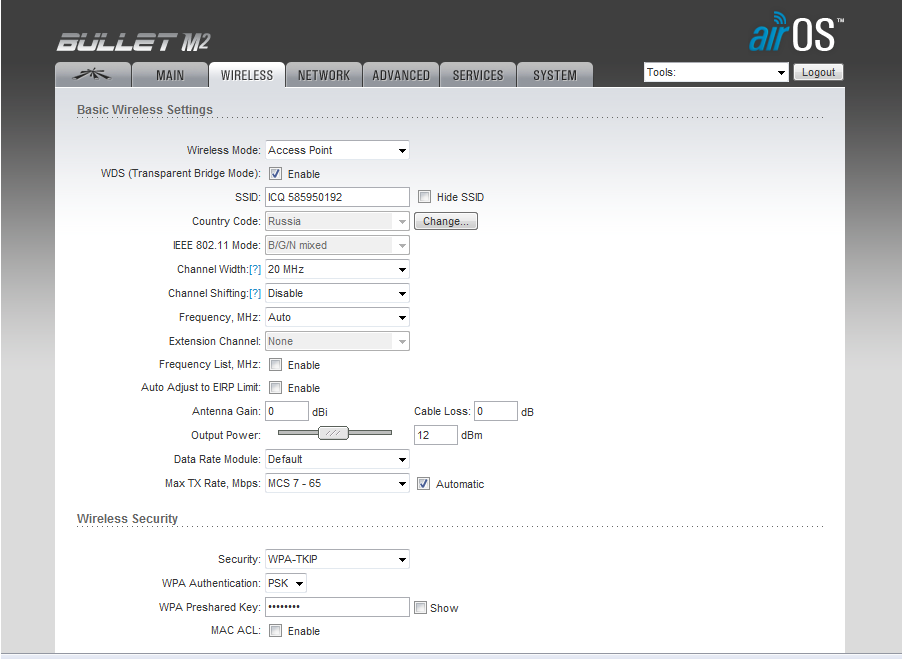Viewport: 902px width, 660px height.
Task: Enable the Frequency List checkbox
Action: (x=276, y=365)
